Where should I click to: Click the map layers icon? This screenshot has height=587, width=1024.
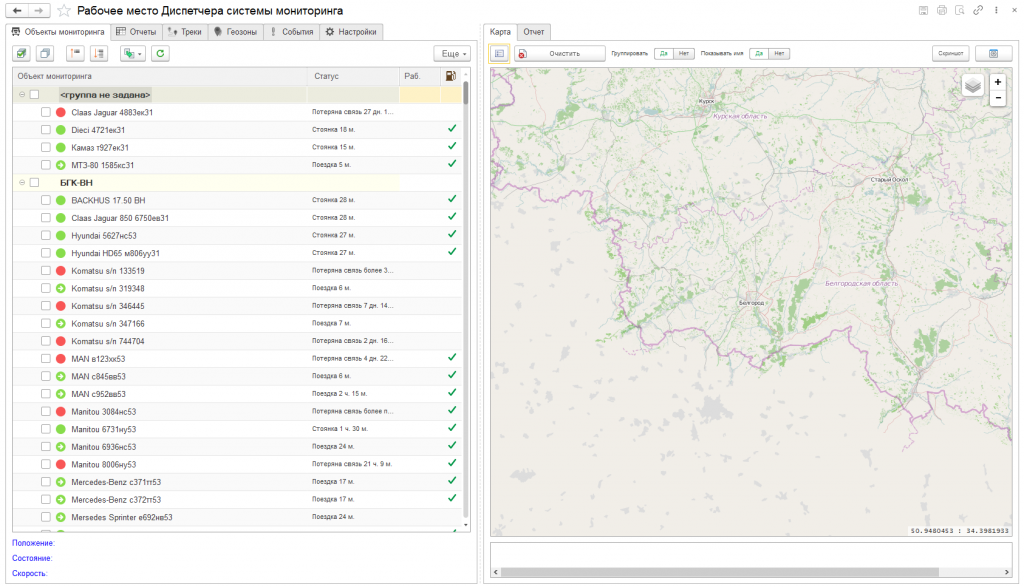click(973, 86)
